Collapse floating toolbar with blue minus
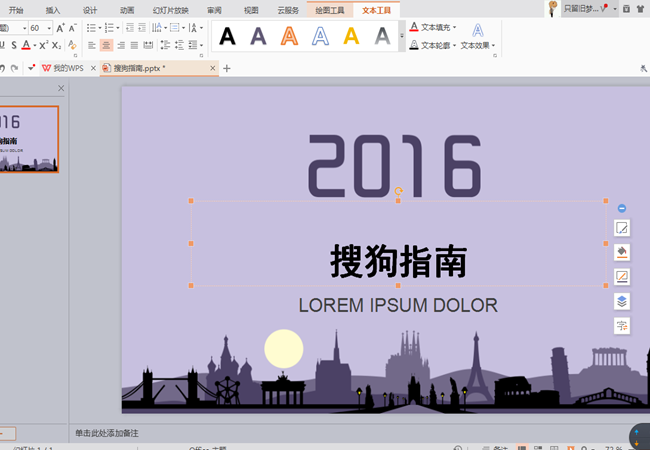This screenshot has height=450, width=650. [622, 208]
